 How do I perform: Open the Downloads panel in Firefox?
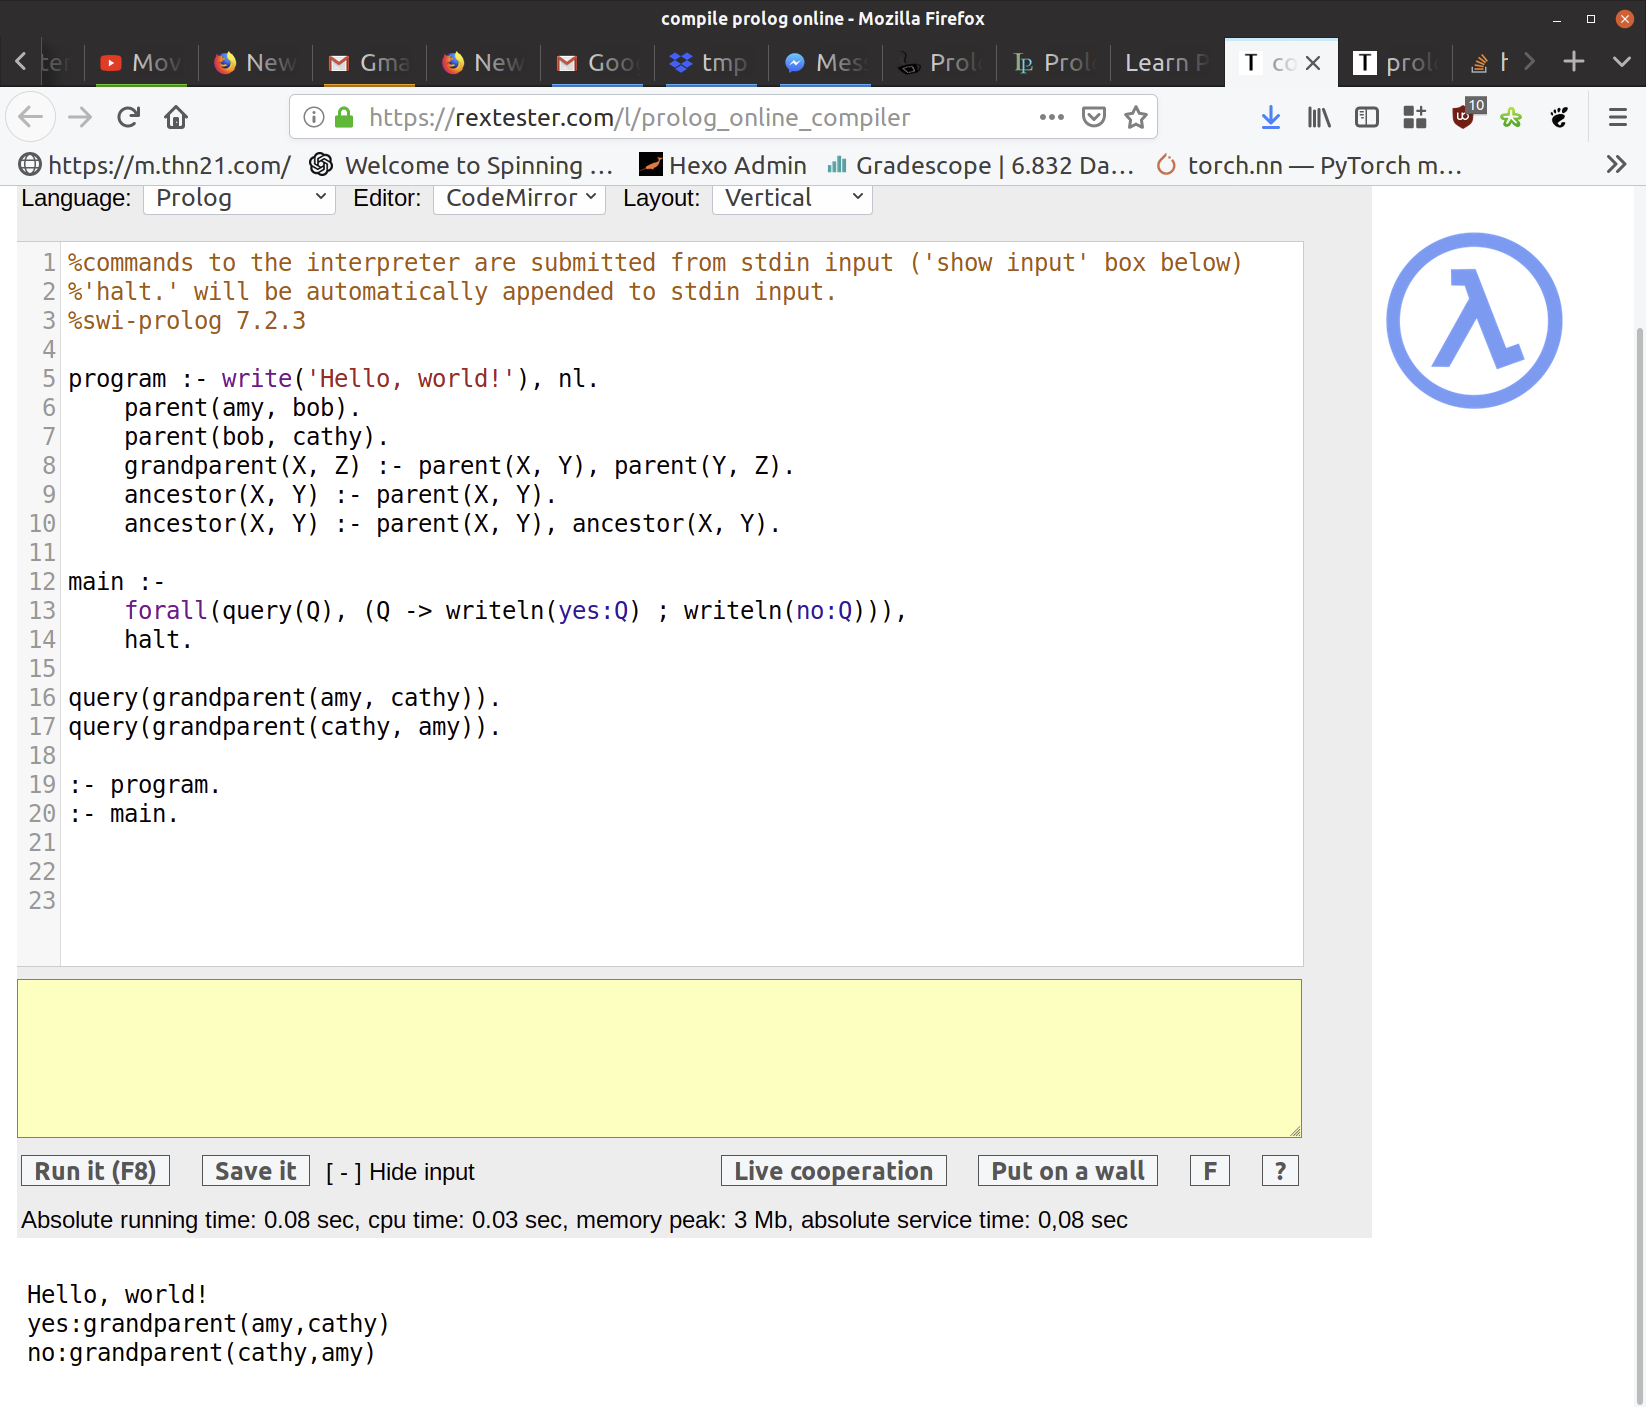tap(1270, 117)
